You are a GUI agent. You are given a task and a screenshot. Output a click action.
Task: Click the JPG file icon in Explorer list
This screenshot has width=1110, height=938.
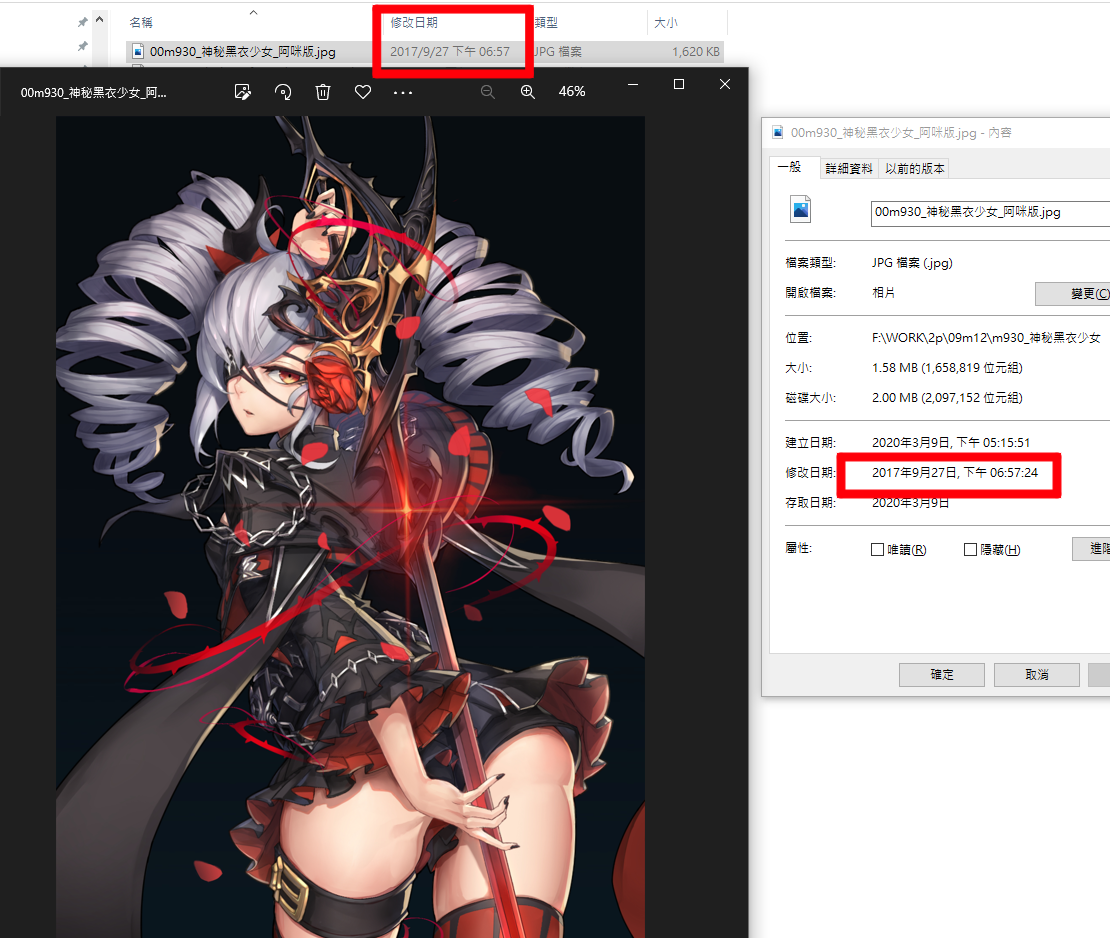[x=138, y=52]
